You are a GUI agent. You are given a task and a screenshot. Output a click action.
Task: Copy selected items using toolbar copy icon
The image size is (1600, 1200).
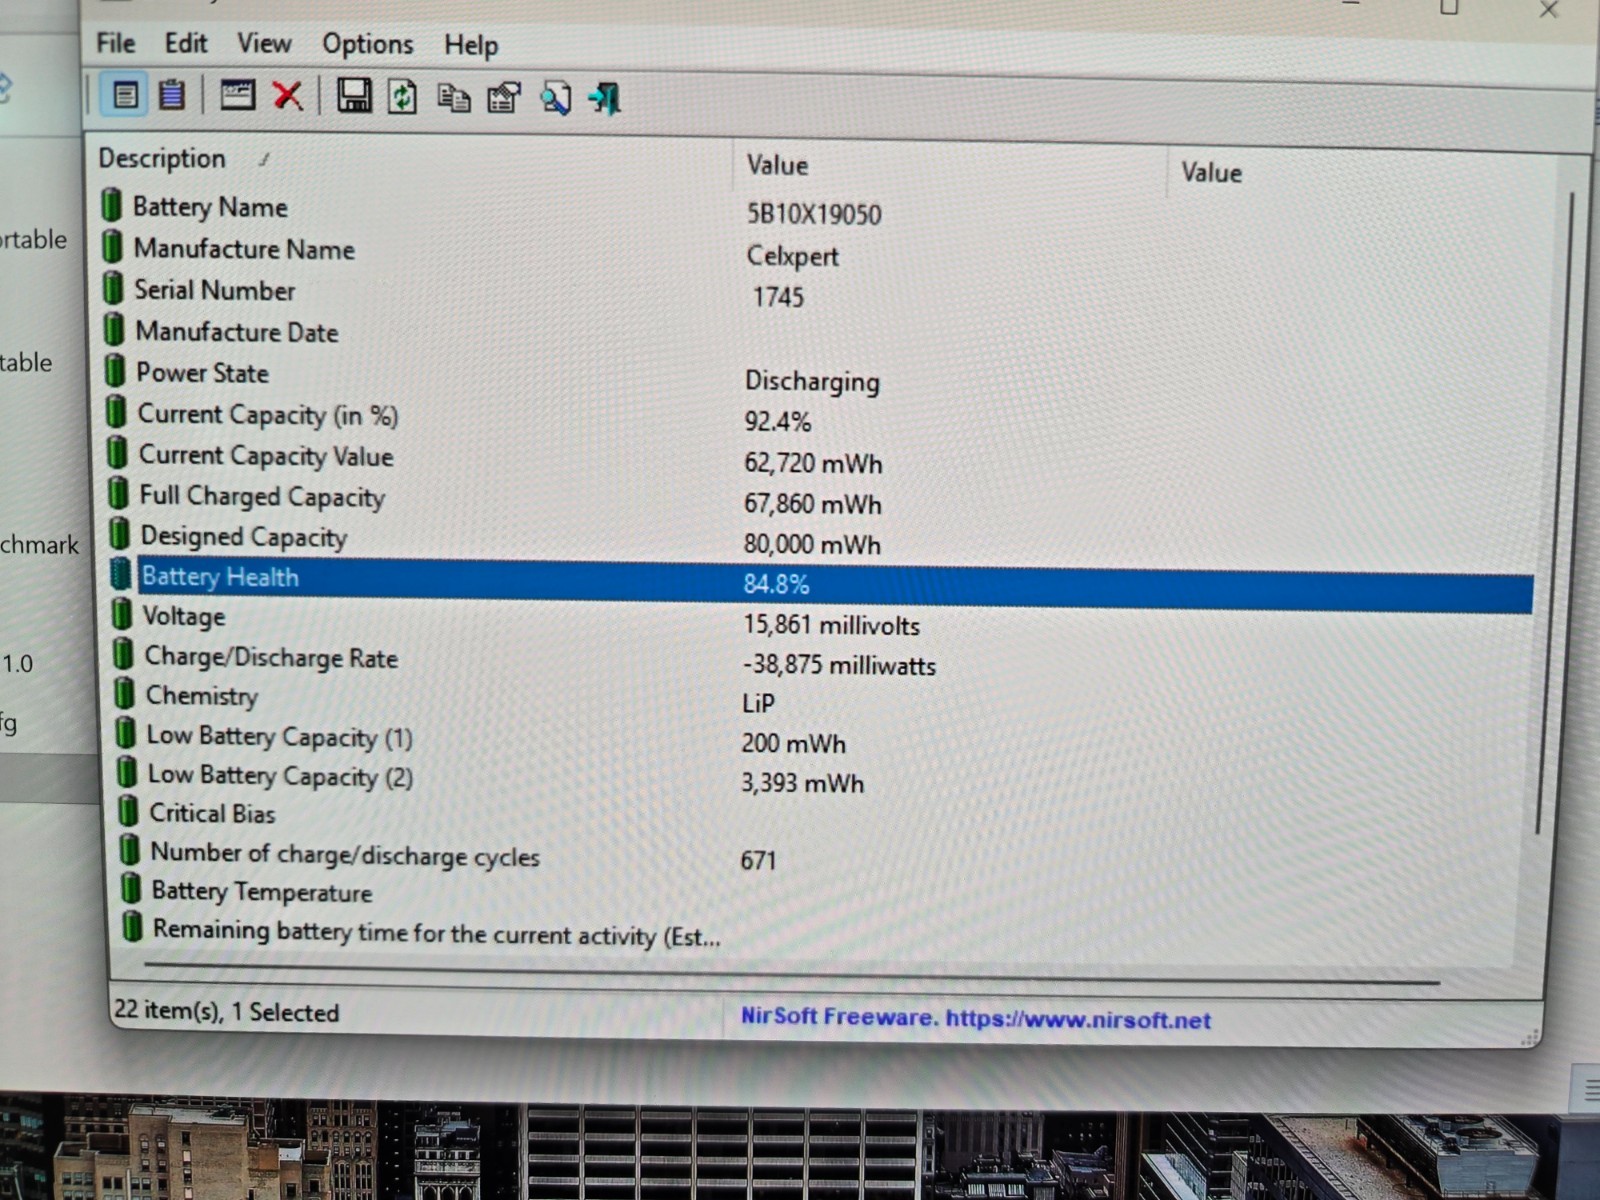coord(454,98)
